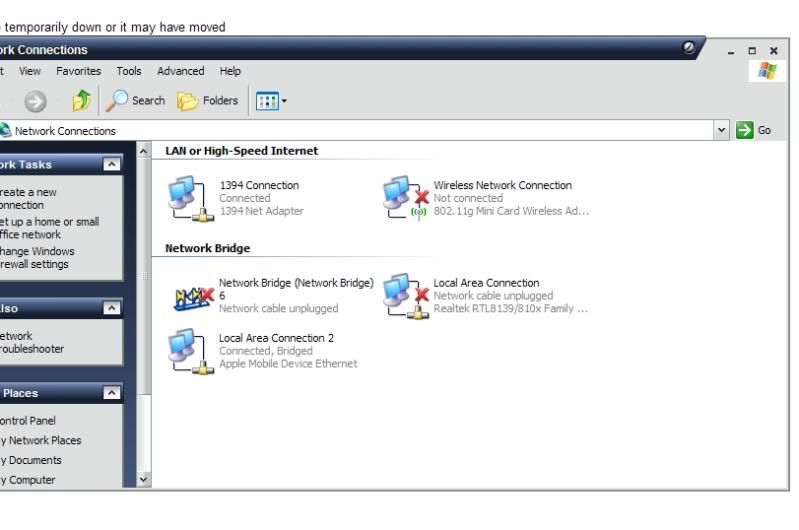Collapse the Network Tasks panel chevron
The width and height of the screenshot is (799, 530).
point(112,164)
